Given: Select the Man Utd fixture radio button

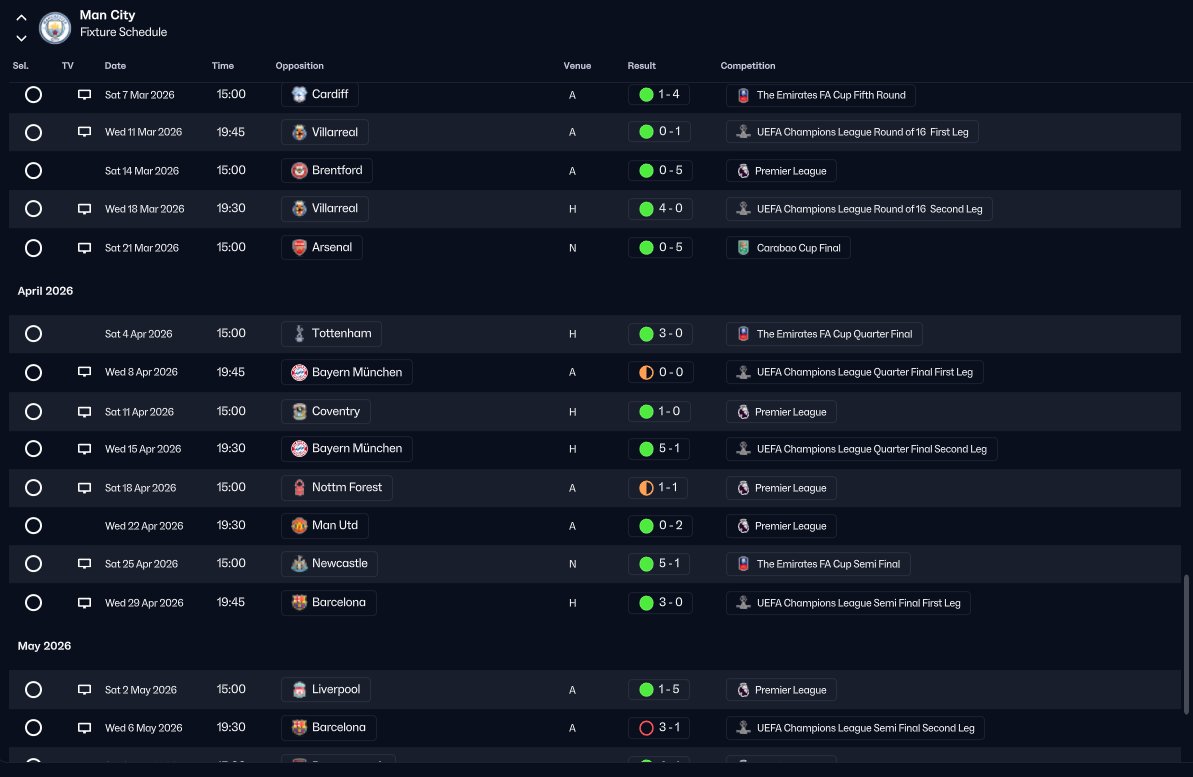Looking at the screenshot, I should click(x=33, y=525).
